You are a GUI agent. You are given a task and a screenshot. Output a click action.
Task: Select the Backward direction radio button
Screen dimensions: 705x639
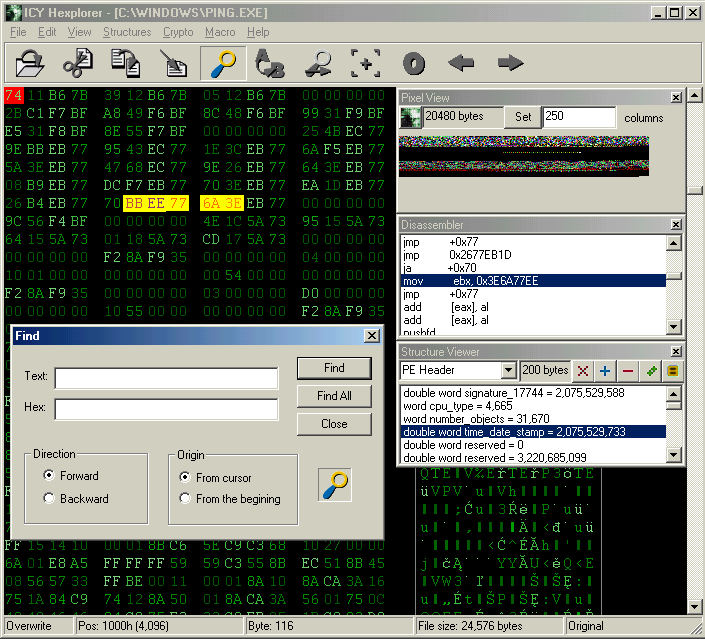point(49,498)
